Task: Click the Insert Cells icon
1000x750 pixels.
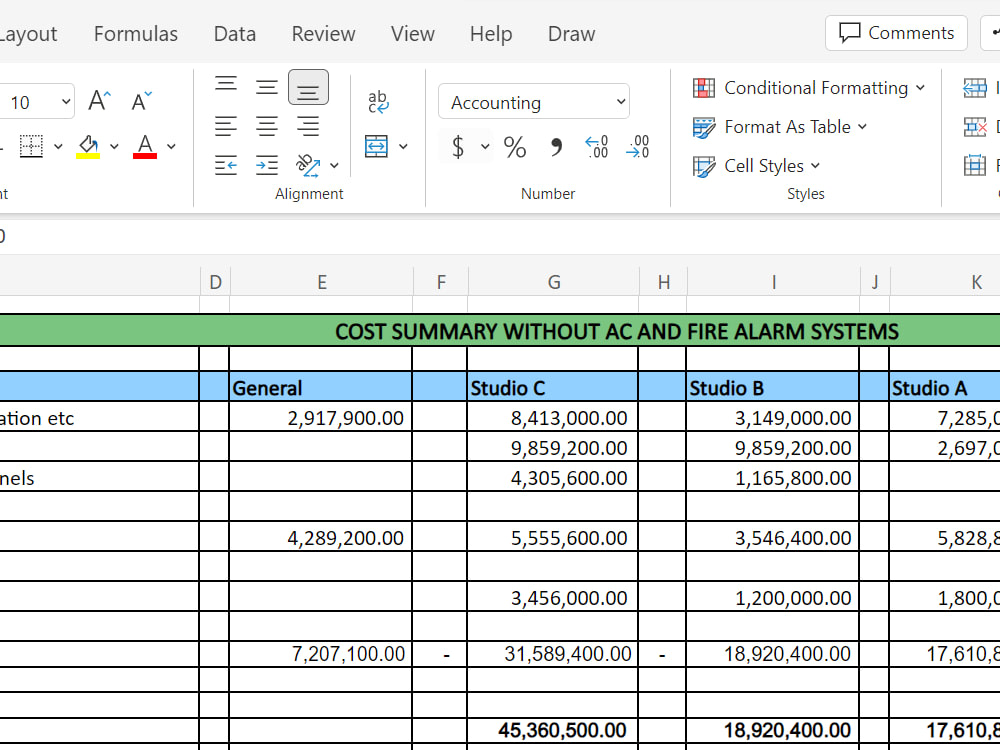Action: [x=975, y=88]
